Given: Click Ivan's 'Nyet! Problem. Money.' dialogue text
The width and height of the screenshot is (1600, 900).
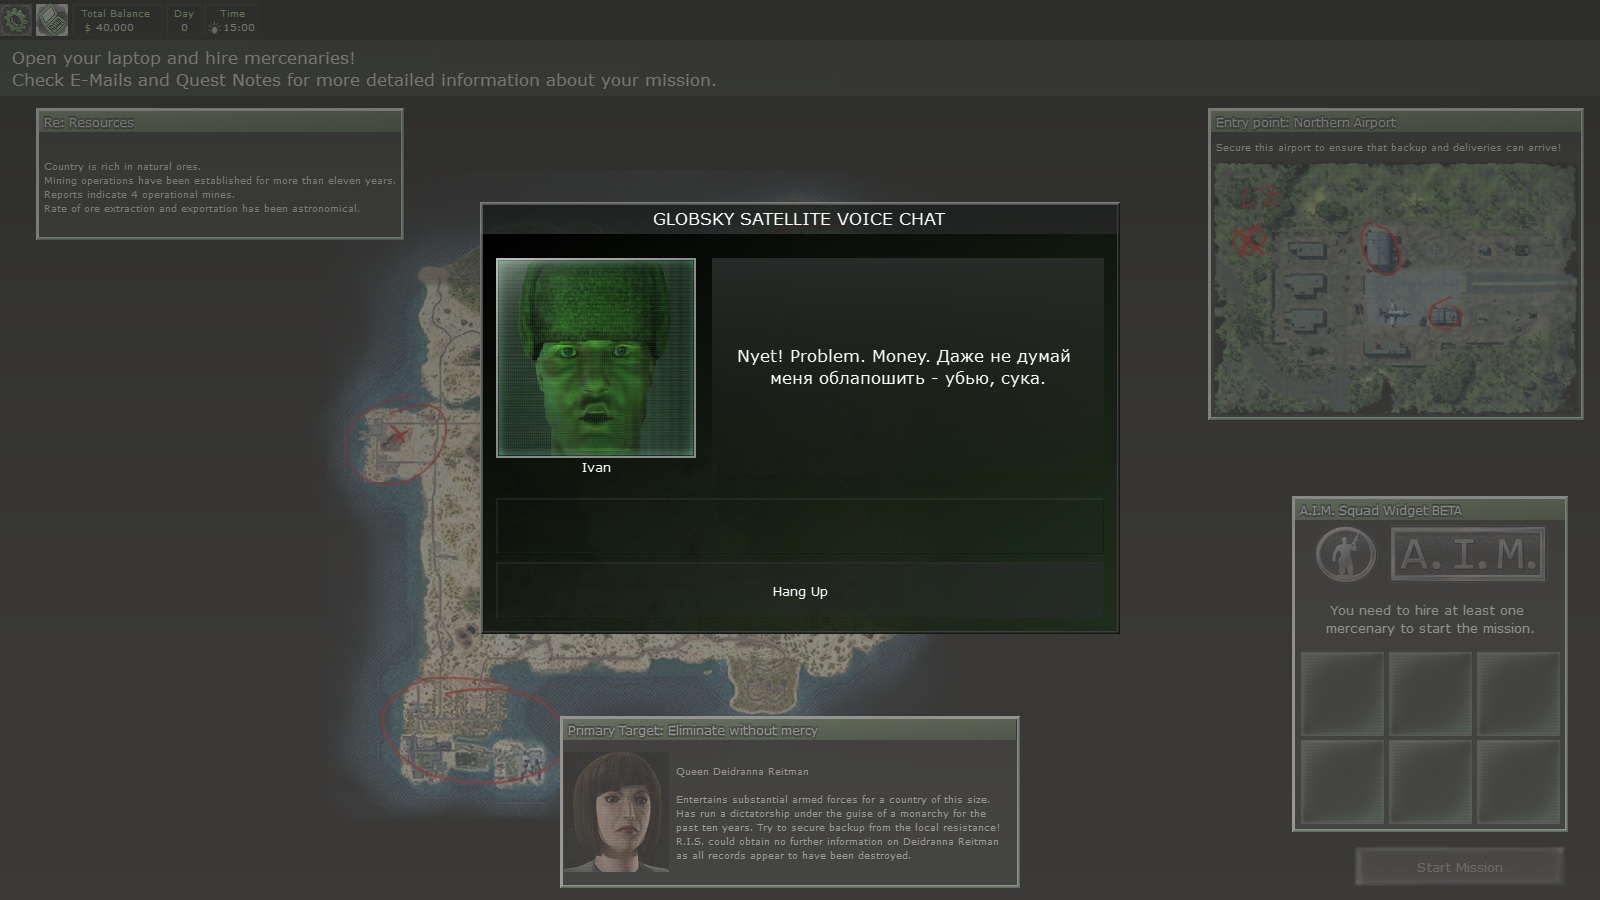Looking at the screenshot, I should 904,367.
